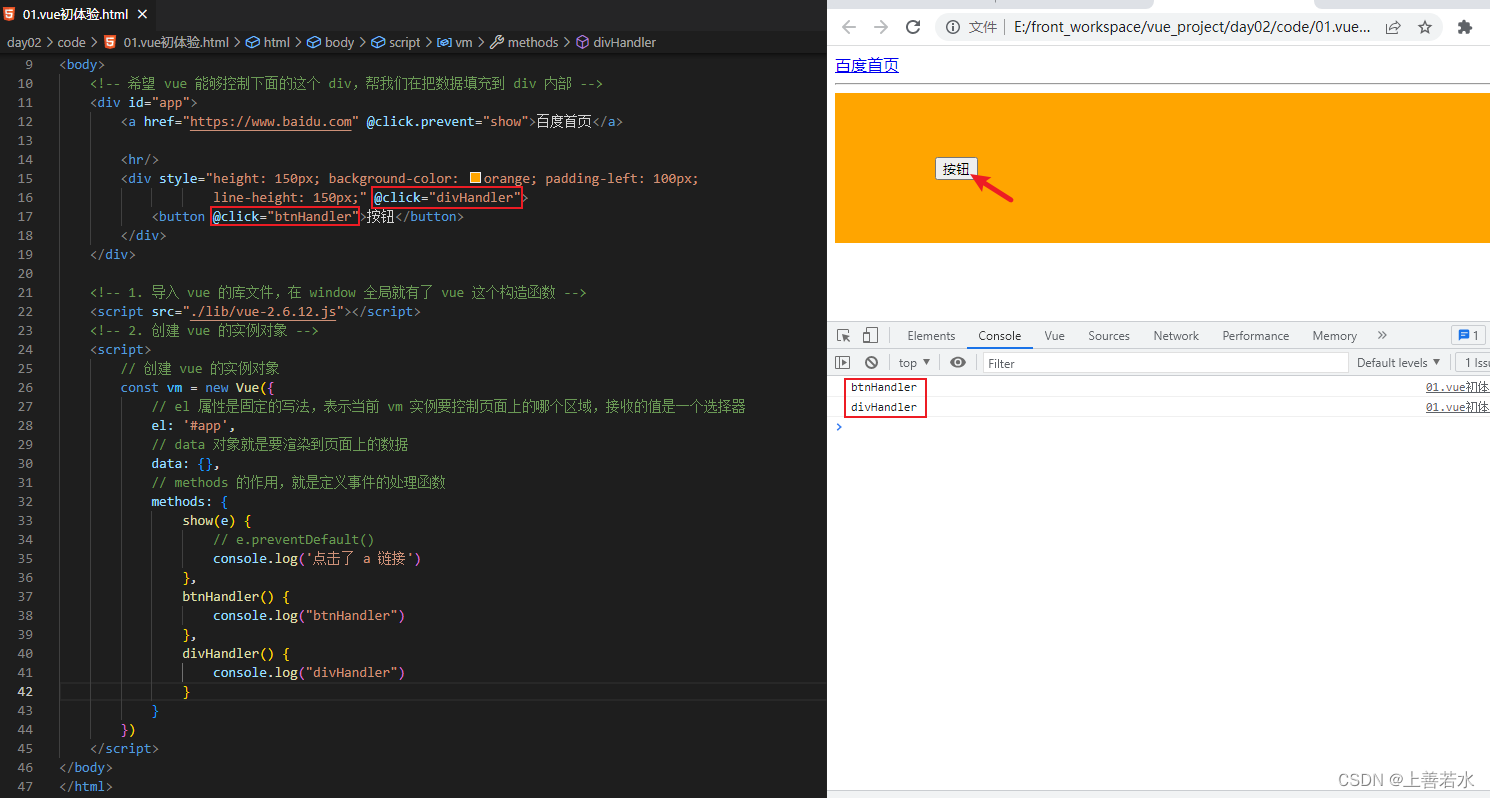
Task: Click the browser address bar URL
Action: pos(1192,27)
